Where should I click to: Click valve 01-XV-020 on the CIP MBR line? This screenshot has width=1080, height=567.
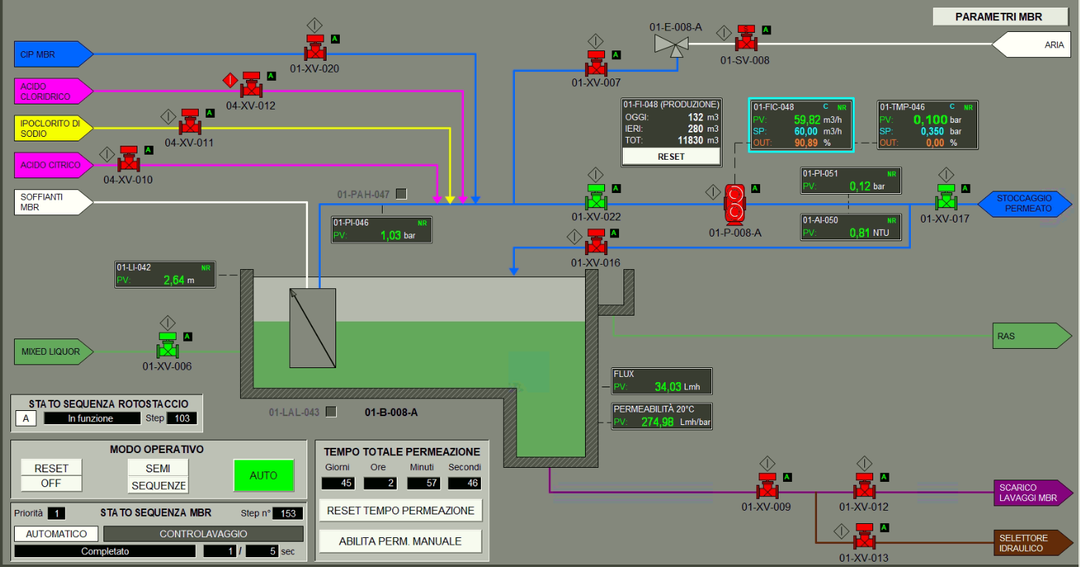[x=315, y=48]
